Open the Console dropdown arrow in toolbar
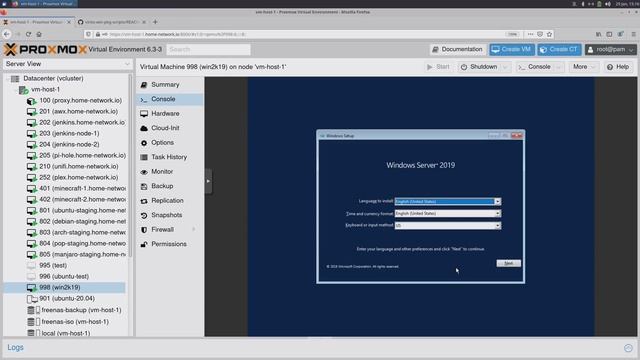The height and width of the screenshot is (360, 640). 559,67
